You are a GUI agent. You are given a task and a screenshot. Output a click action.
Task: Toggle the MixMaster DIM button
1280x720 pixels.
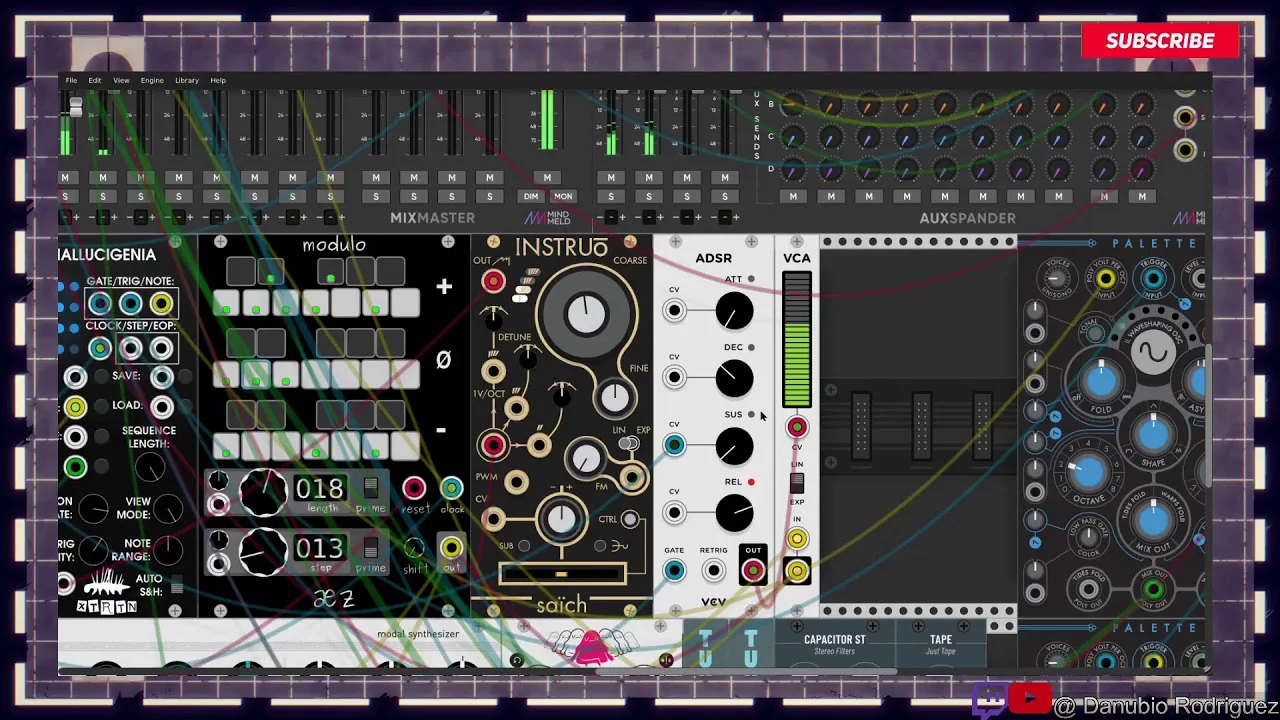[x=531, y=196]
